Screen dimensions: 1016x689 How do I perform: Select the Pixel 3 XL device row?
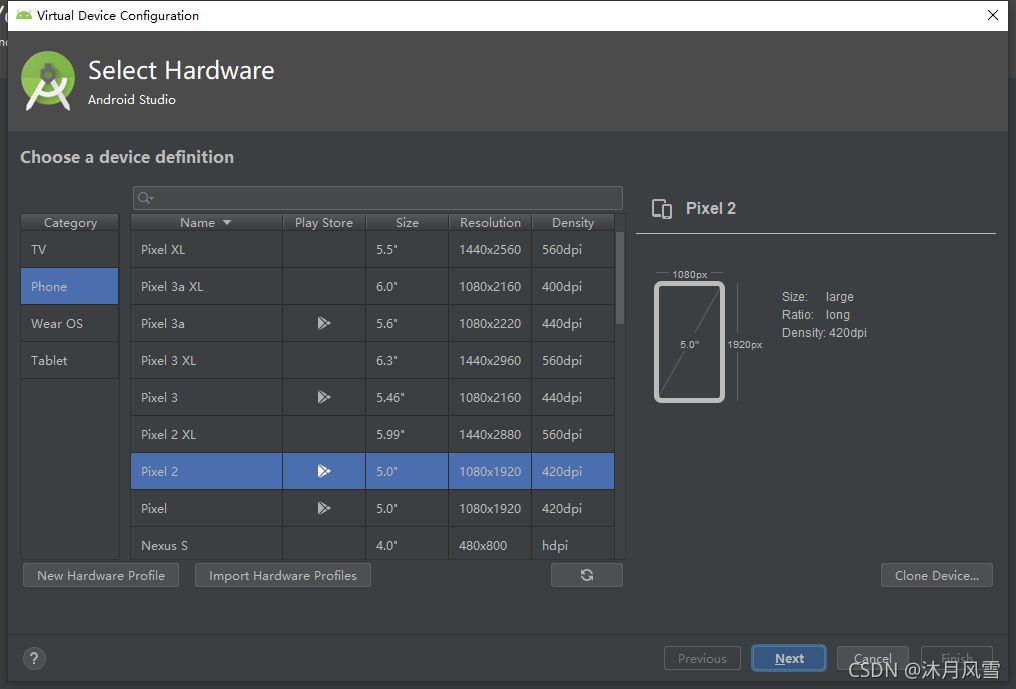click(x=372, y=360)
